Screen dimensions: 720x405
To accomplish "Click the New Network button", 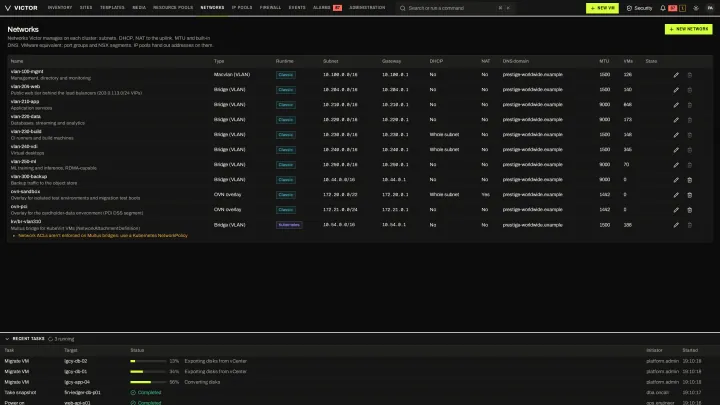I will [688, 29].
